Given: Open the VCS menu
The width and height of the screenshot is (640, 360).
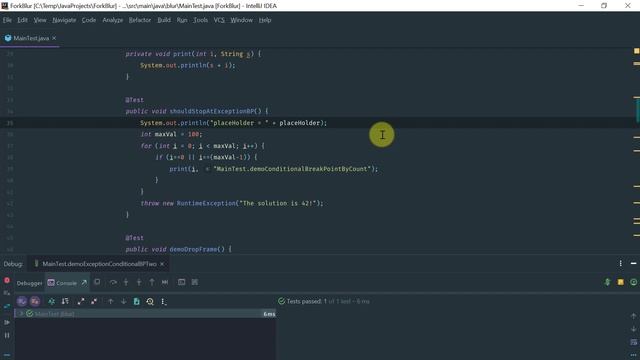Looking at the screenshot, I should coord(219,20).
